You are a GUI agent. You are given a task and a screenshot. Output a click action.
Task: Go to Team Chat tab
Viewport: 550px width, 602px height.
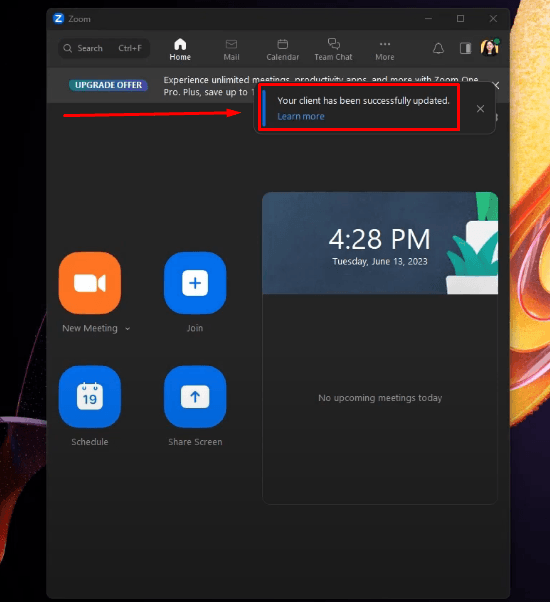click(333, 50)
